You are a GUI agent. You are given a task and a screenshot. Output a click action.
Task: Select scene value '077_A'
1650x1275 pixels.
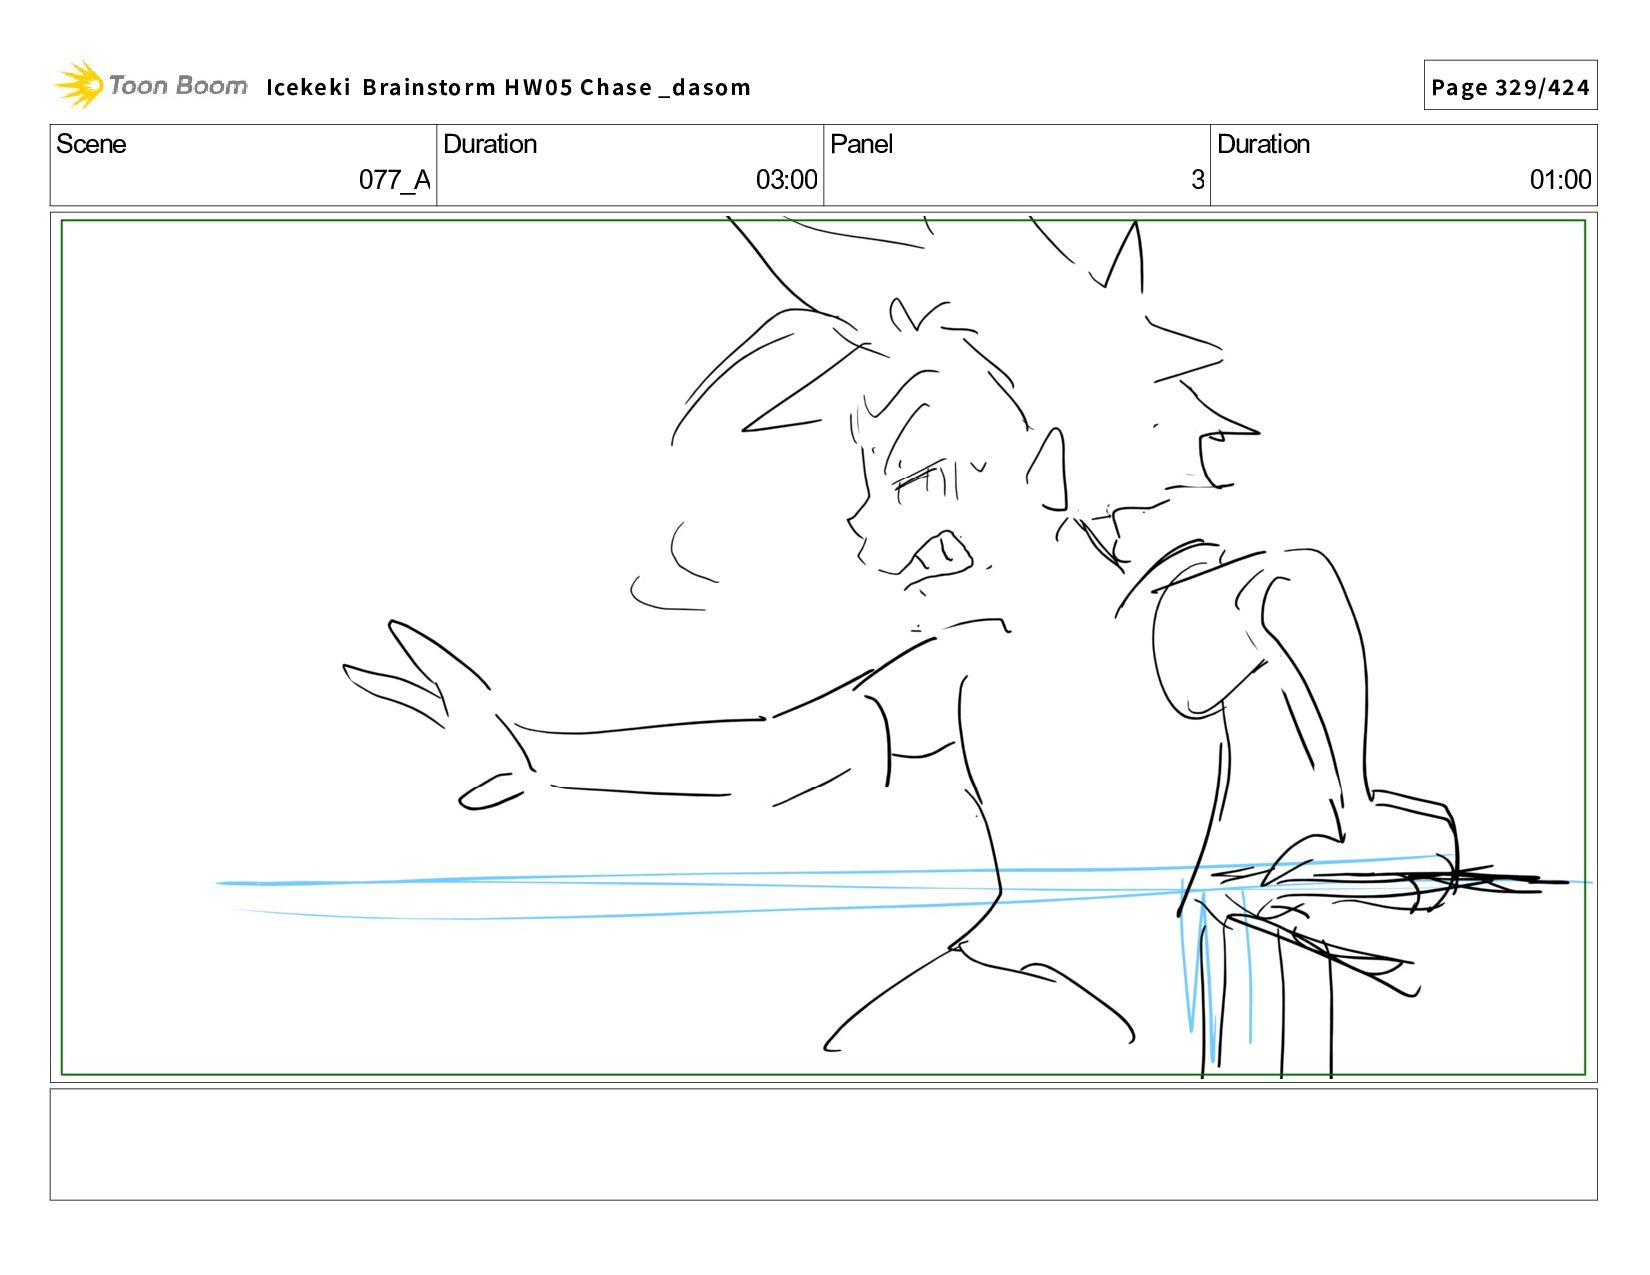(394, 180)
